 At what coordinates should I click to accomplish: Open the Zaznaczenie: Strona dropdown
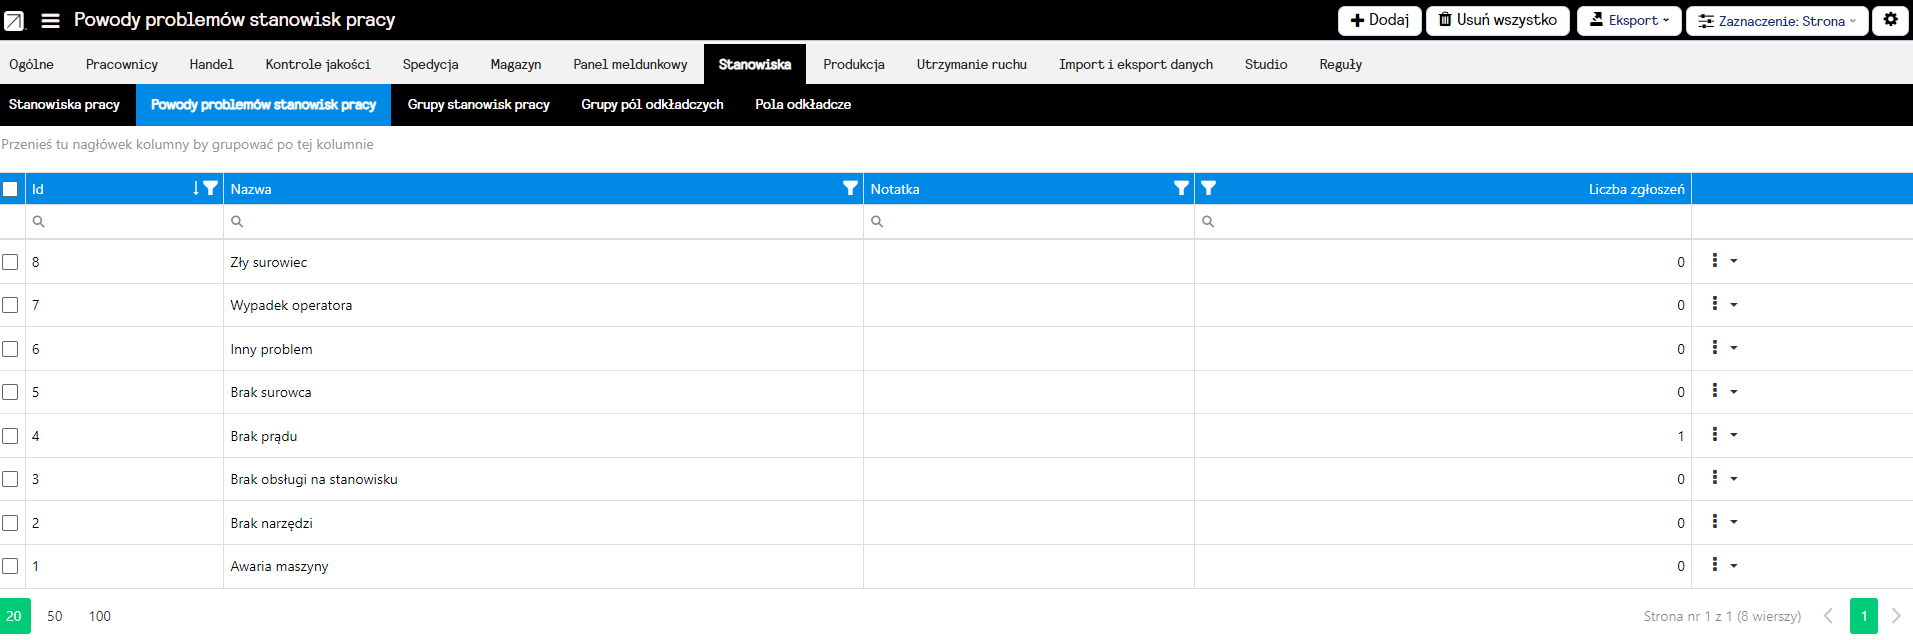(x=1776, y=20)
